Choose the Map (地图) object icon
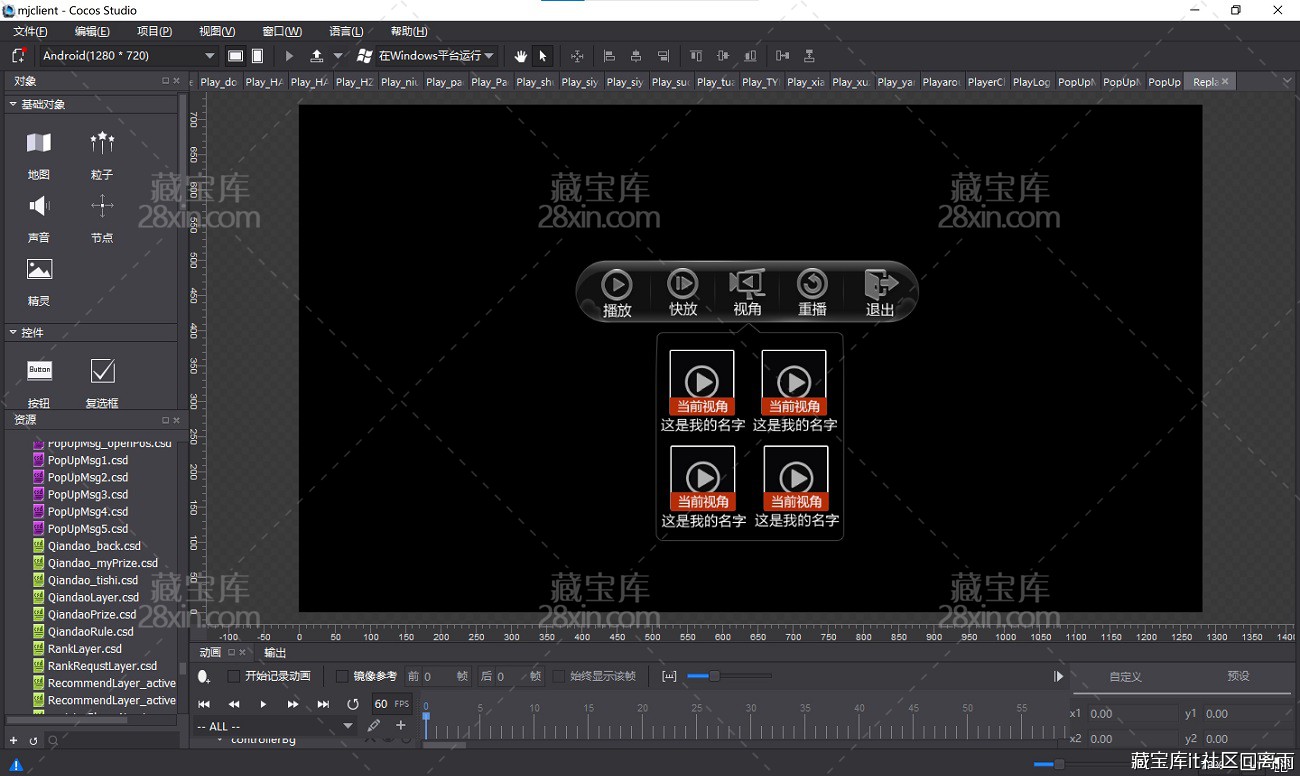 (39, 143)
